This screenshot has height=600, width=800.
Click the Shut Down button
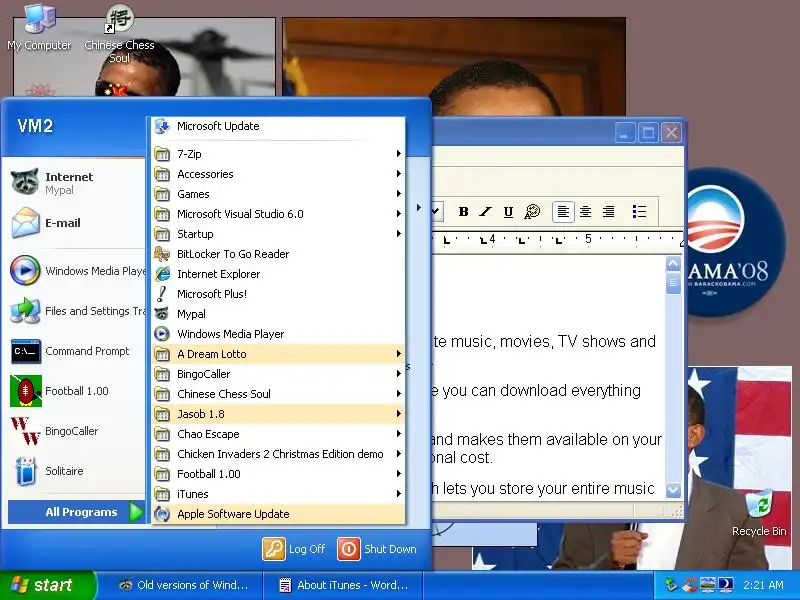(377, 549)
